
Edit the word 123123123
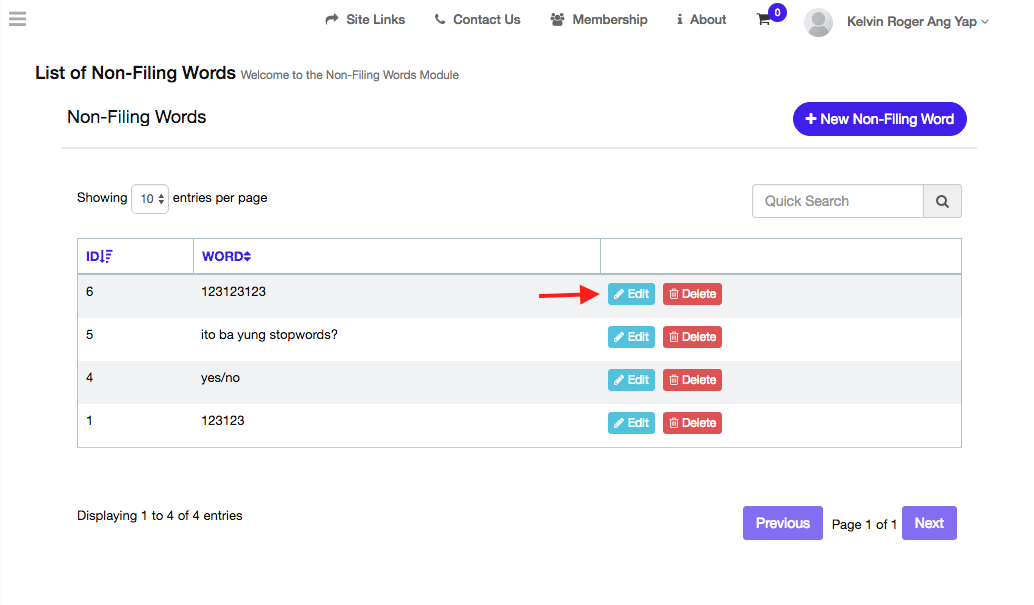tap(631, 294)
